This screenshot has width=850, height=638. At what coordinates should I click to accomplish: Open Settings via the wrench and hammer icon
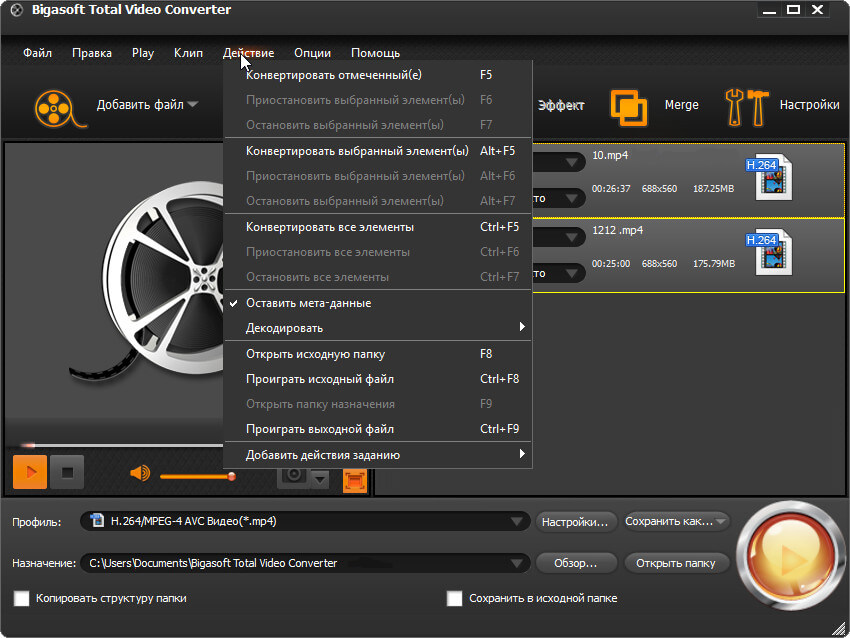(747, 106)
